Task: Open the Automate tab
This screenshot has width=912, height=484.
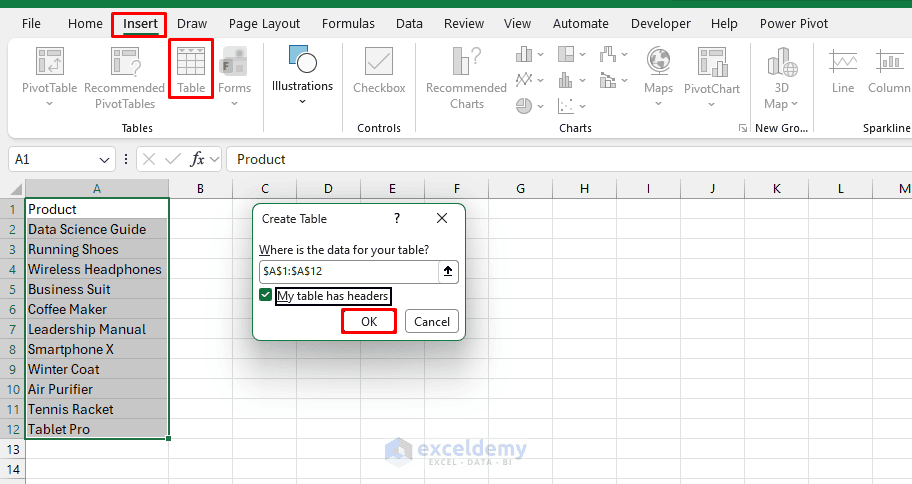Action: click(x=580, y=24)
